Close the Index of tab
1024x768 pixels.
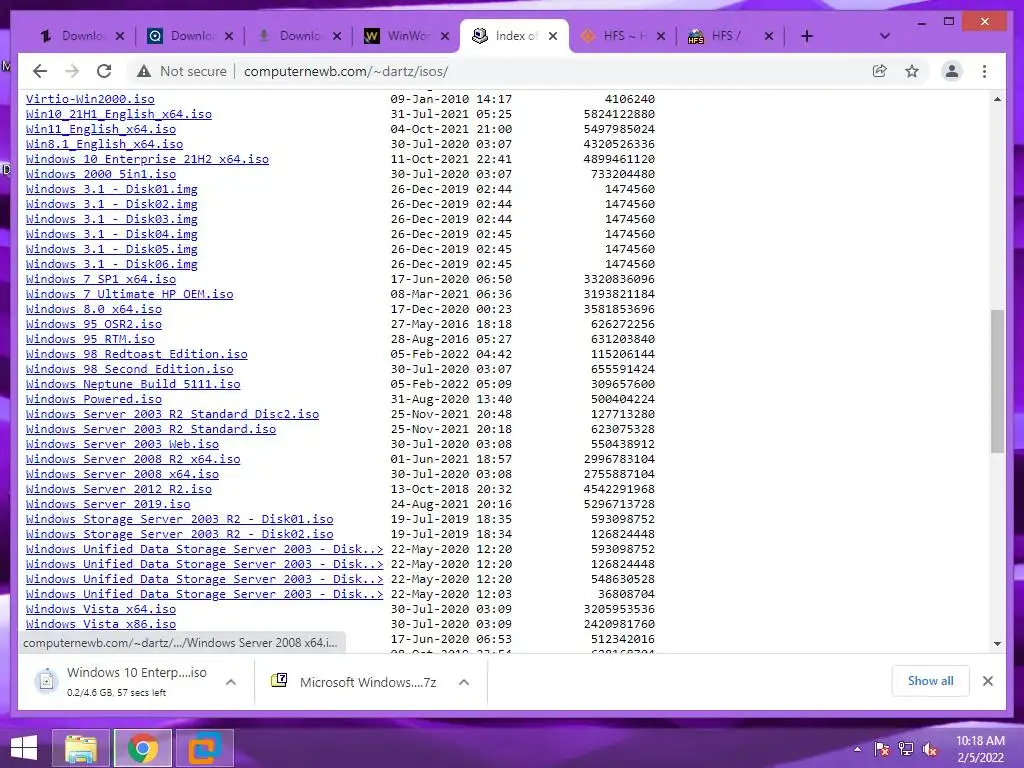(552, 36)
